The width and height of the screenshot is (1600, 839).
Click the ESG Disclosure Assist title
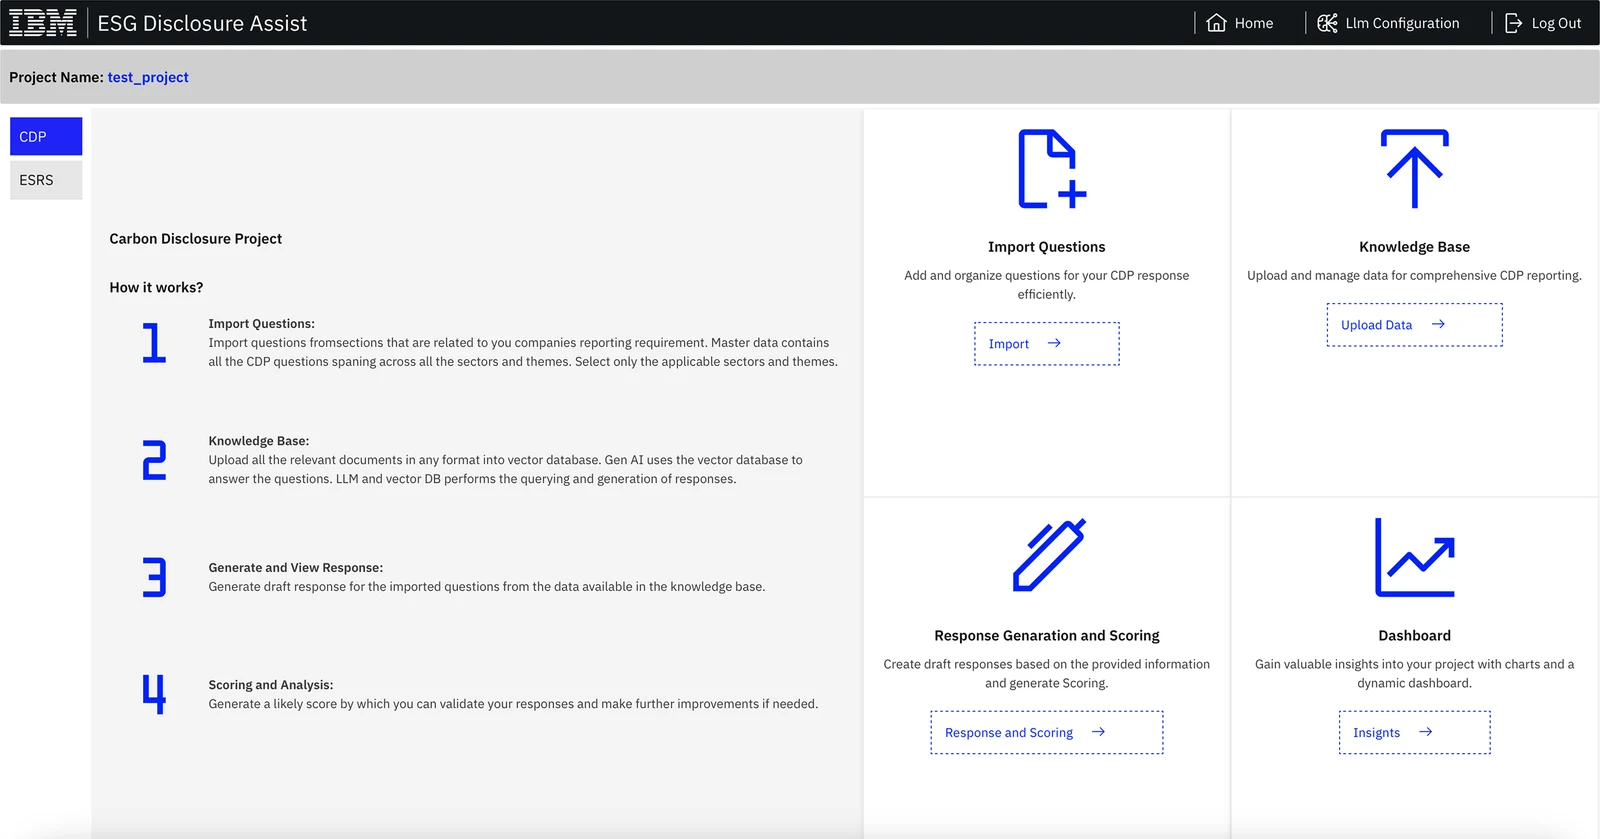tap(202, 23)
